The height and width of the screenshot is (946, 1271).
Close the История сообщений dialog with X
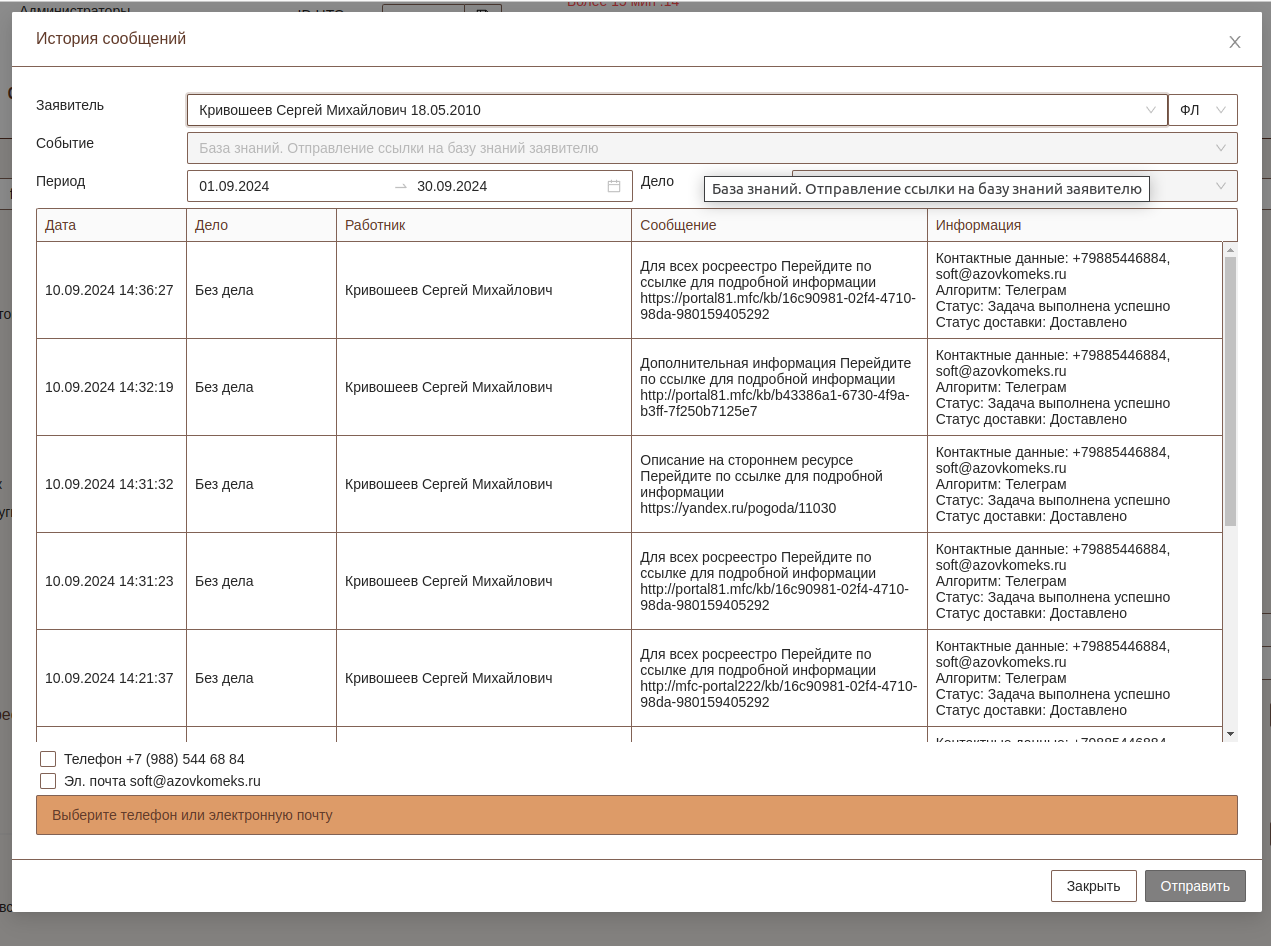(x=1235, y=42)
